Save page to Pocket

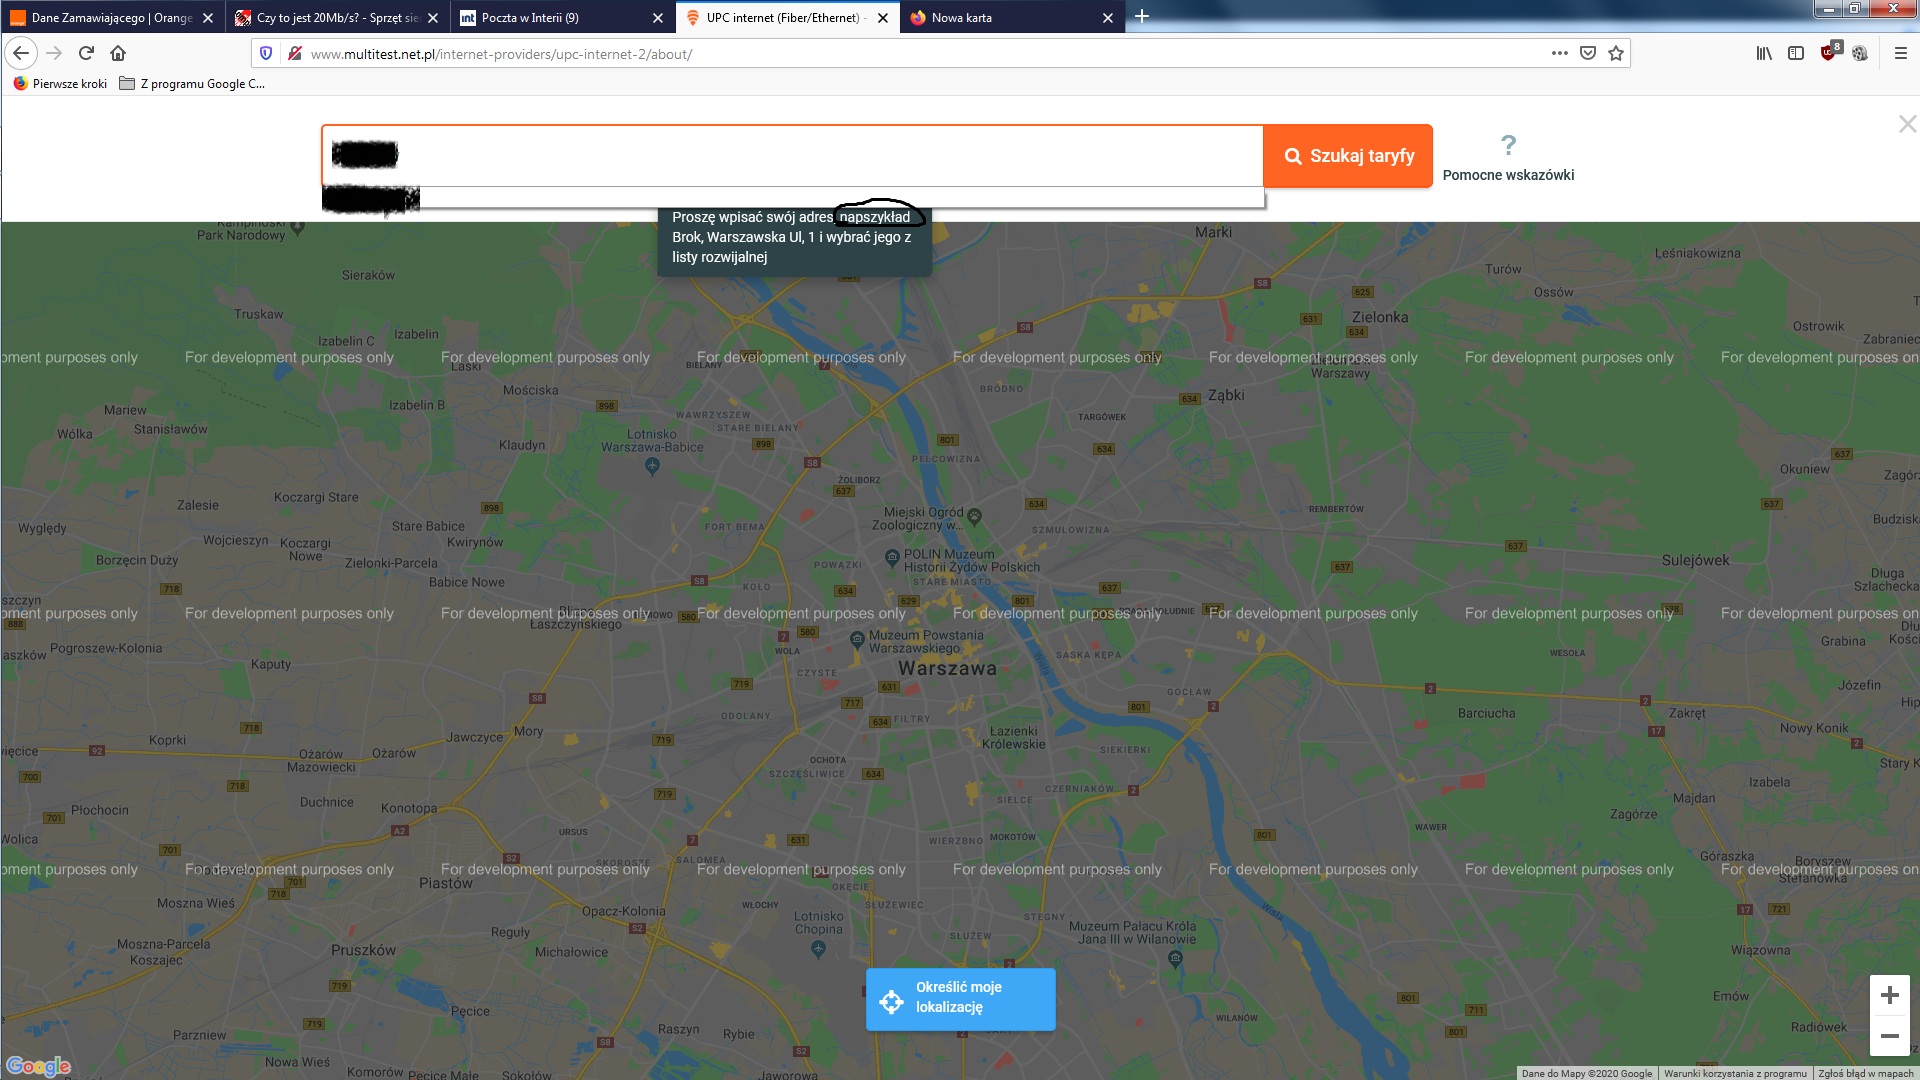point(1587,53)
